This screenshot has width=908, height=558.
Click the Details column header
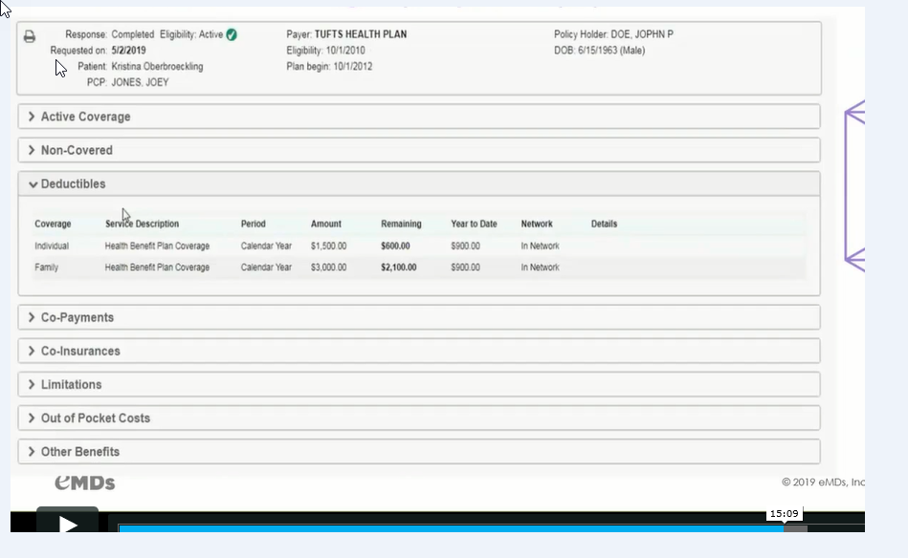tap(604, 224)
